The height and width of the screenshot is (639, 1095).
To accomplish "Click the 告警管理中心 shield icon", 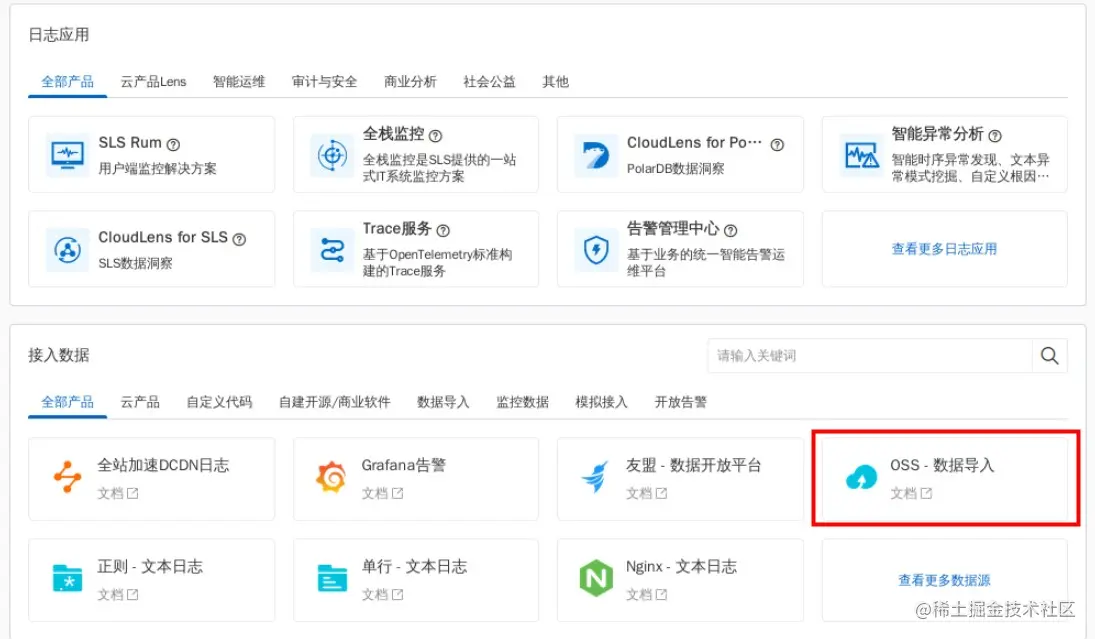I will point(596,249).
